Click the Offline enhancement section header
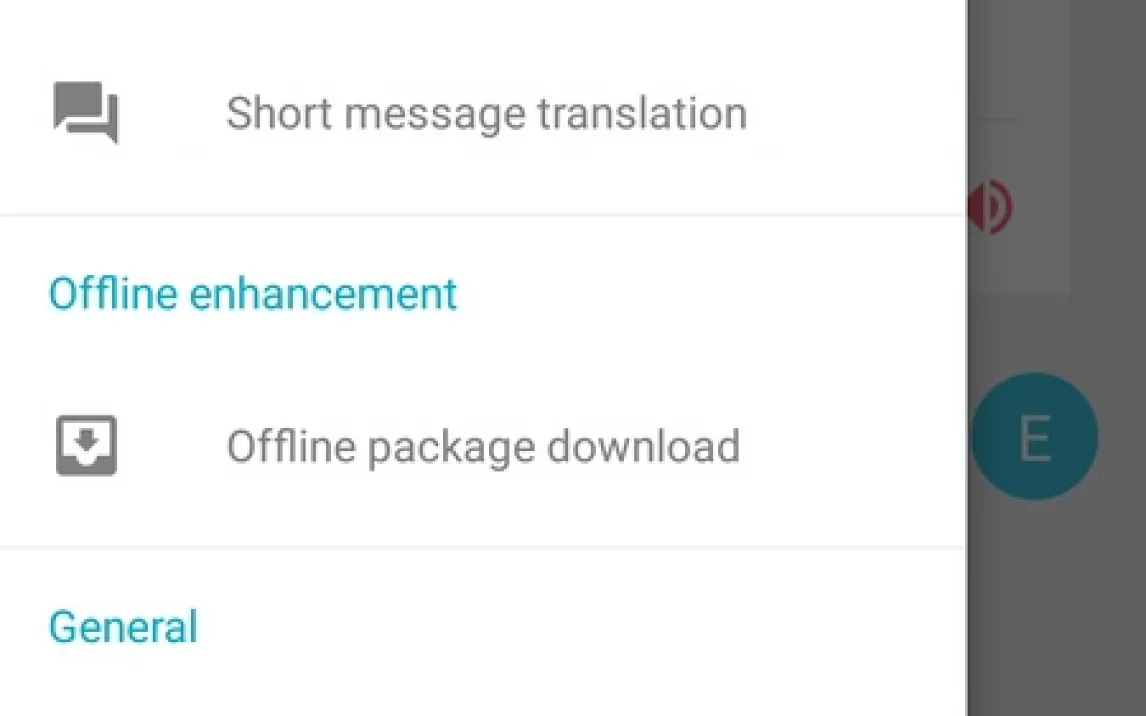Viewport: 1146px width, 716px height. tap(253, 294)
